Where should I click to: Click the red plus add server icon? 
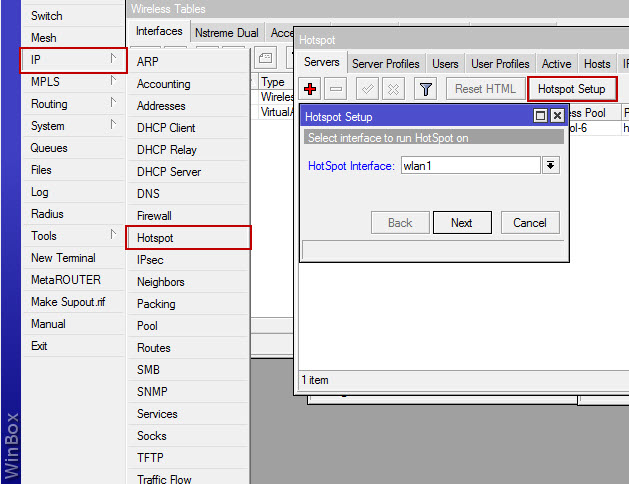pyautogui.click(x=310, y=89)
